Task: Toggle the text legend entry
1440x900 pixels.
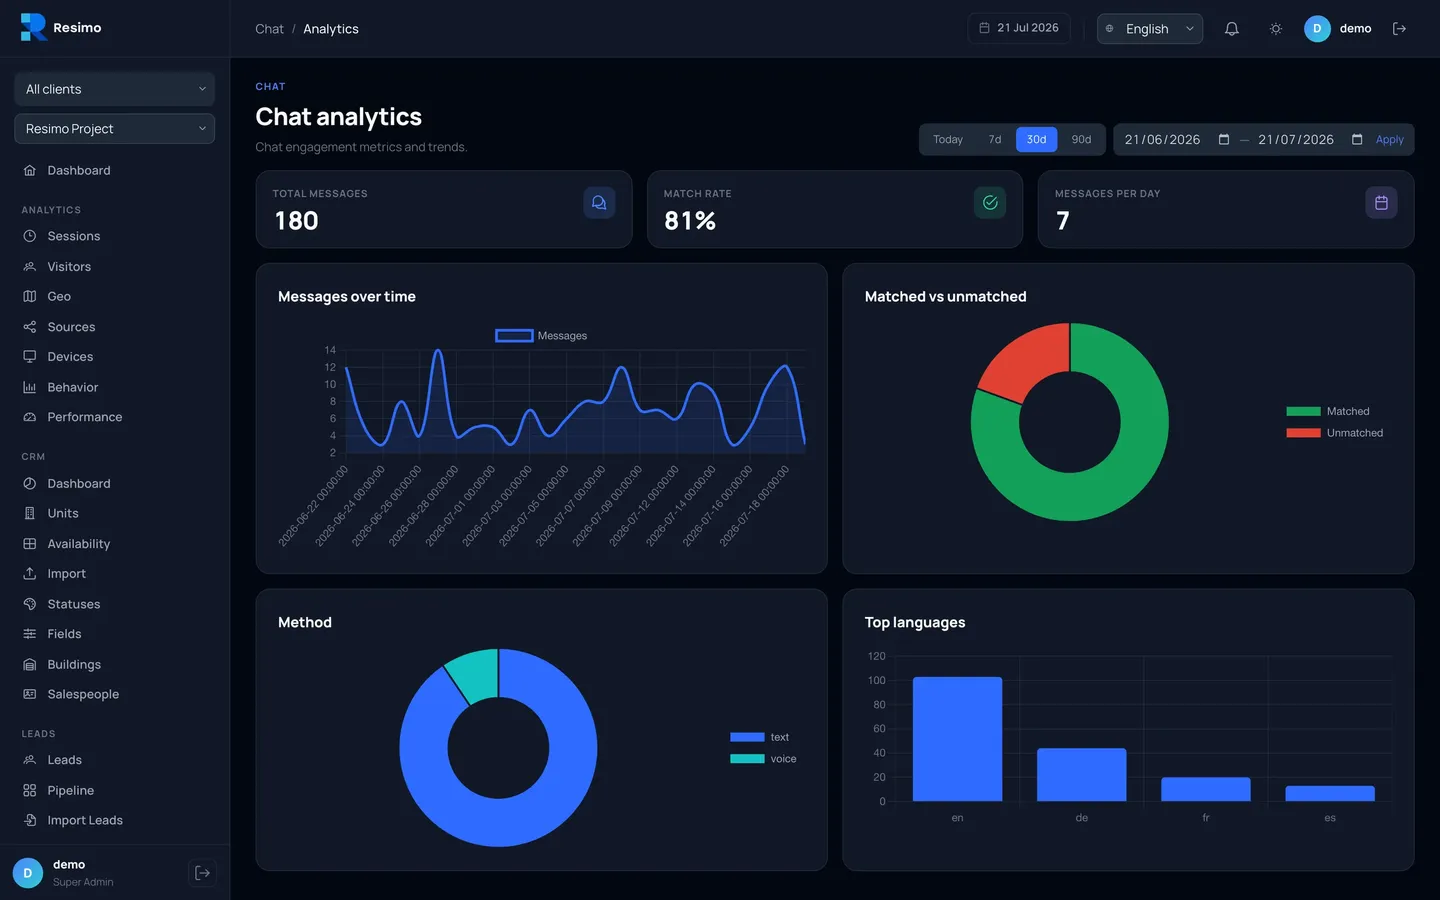Action: point(759,737)
